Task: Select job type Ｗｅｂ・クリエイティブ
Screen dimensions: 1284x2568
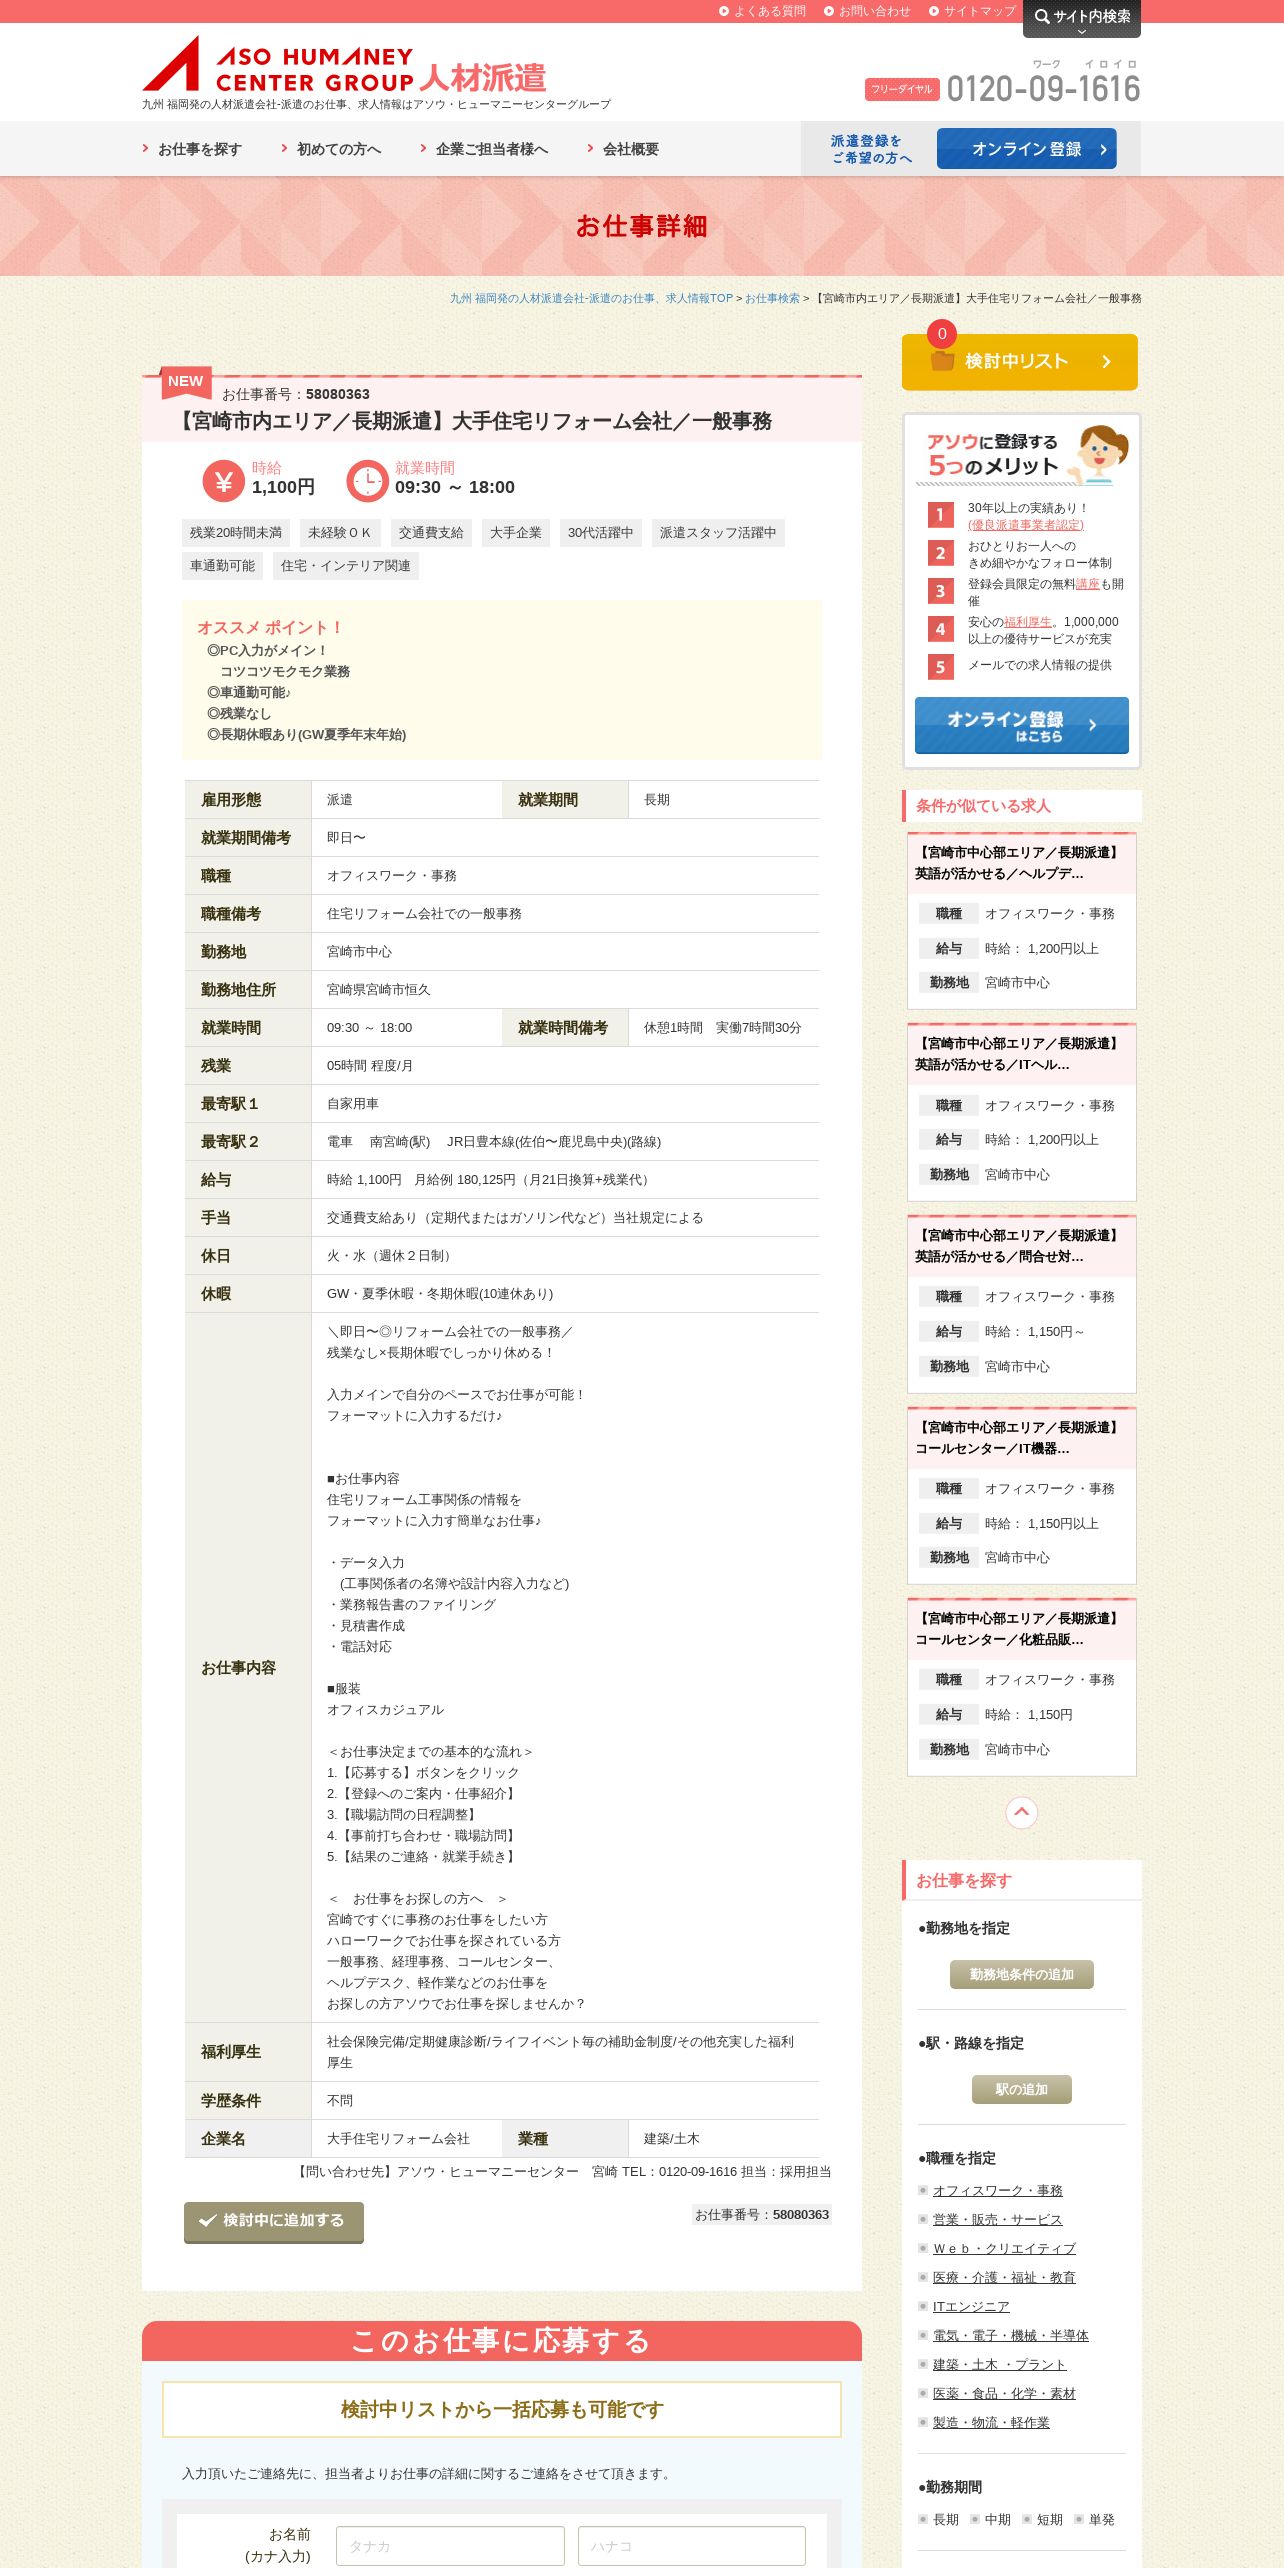Action: tap(1004, 2249)
